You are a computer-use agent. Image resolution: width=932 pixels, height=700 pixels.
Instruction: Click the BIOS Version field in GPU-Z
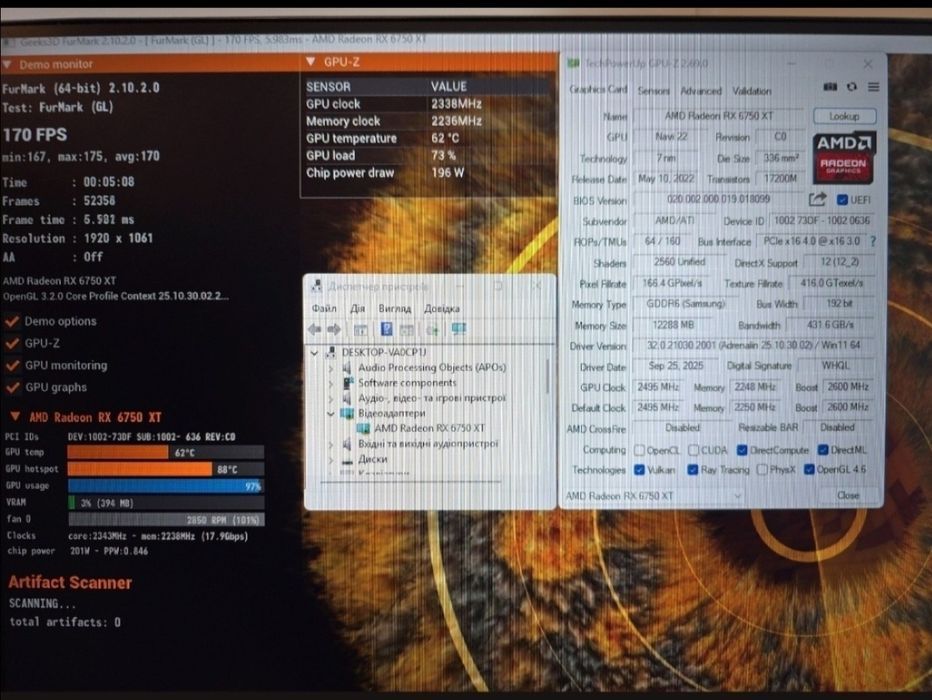(x=718, y=200)
